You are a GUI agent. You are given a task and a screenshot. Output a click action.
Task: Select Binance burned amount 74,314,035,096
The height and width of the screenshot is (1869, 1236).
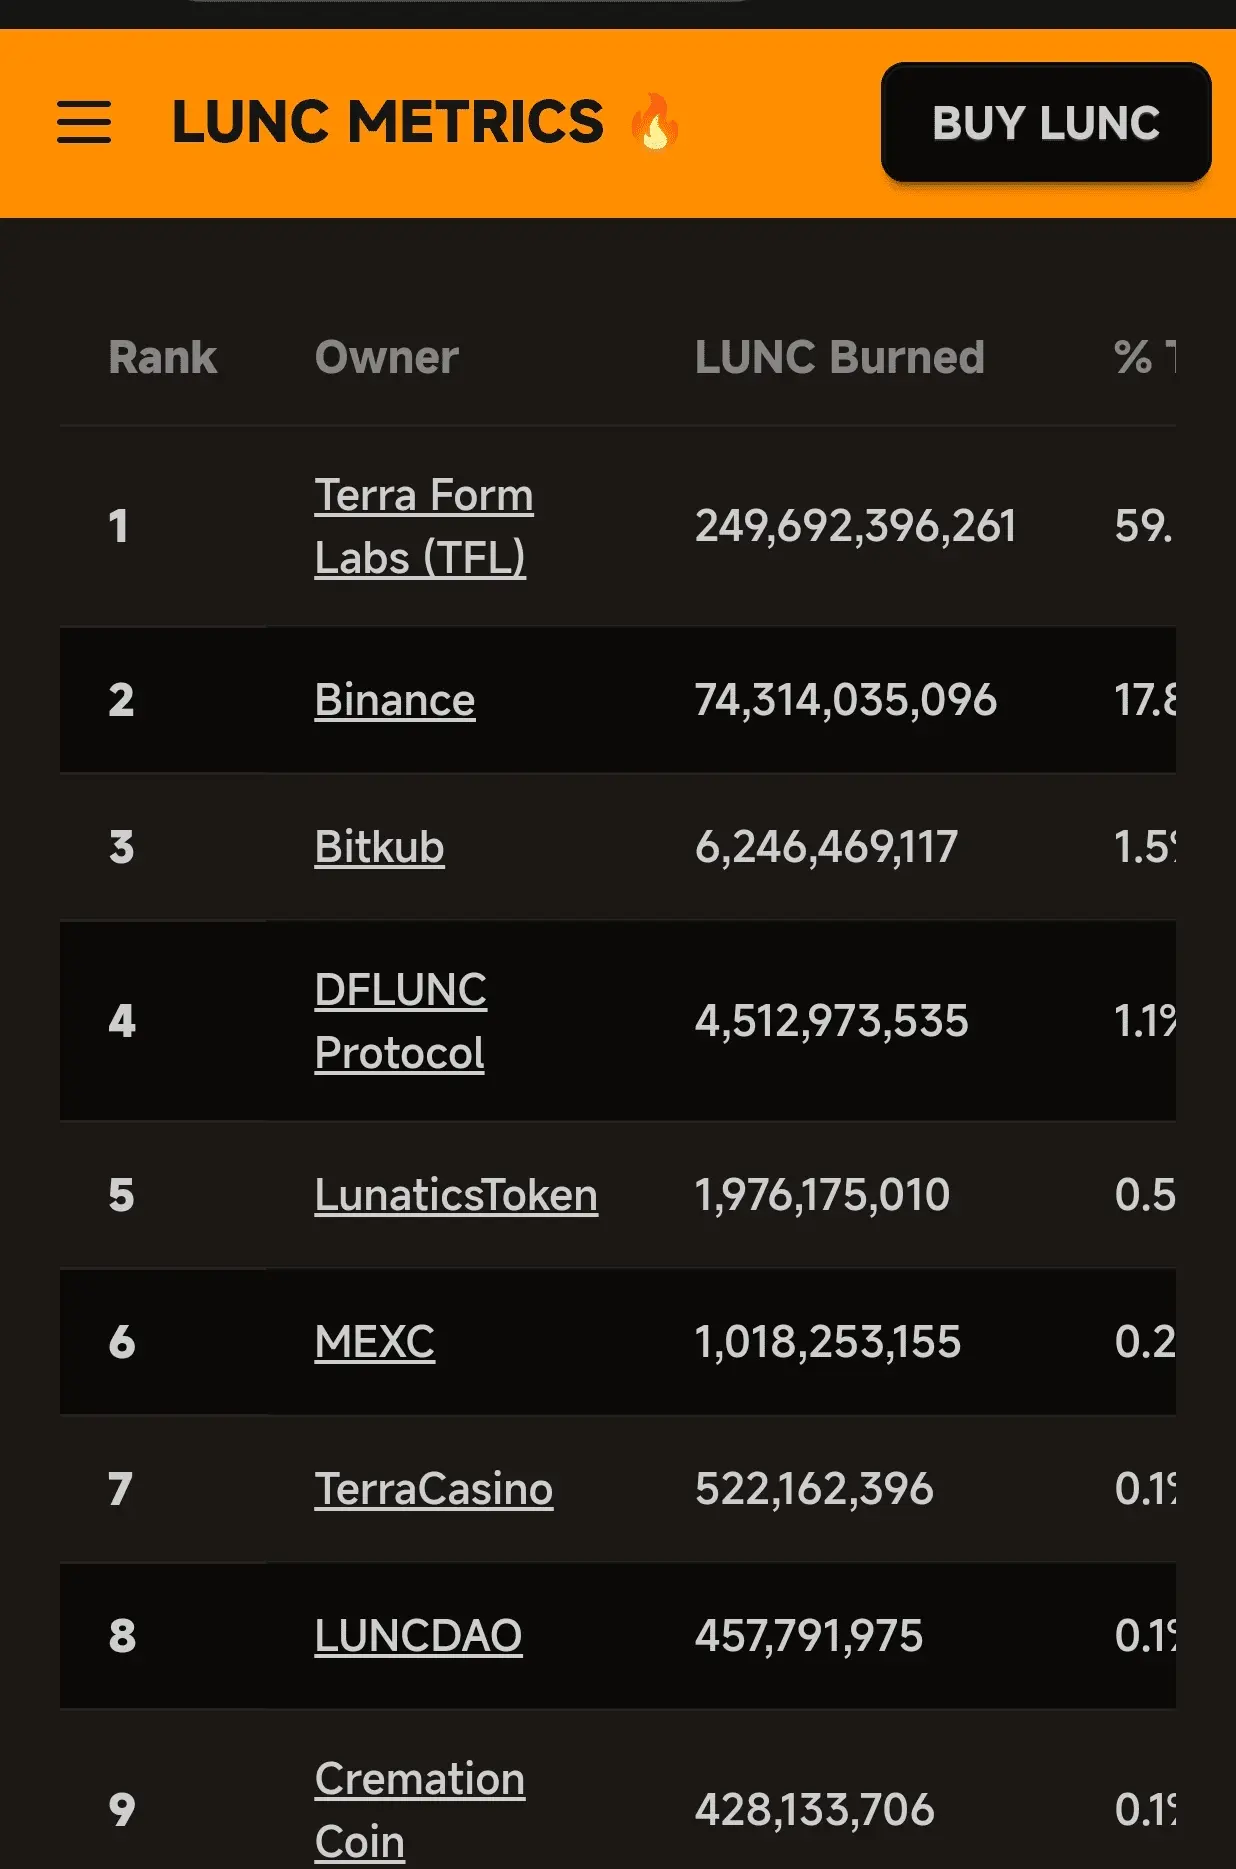coord(846,700)
